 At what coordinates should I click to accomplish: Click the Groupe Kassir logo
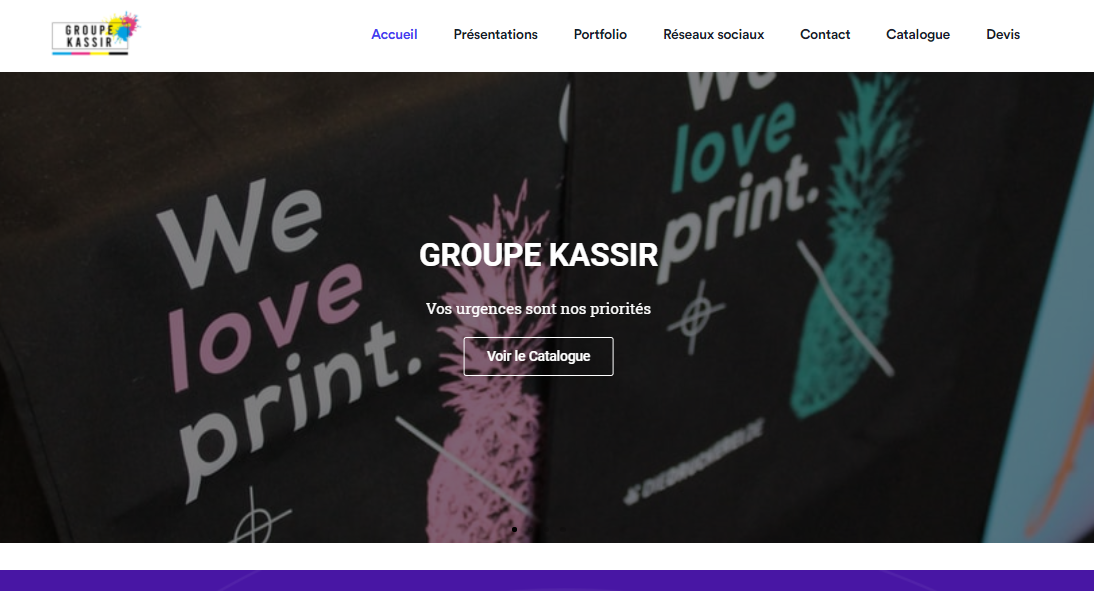tap(96, 33)
